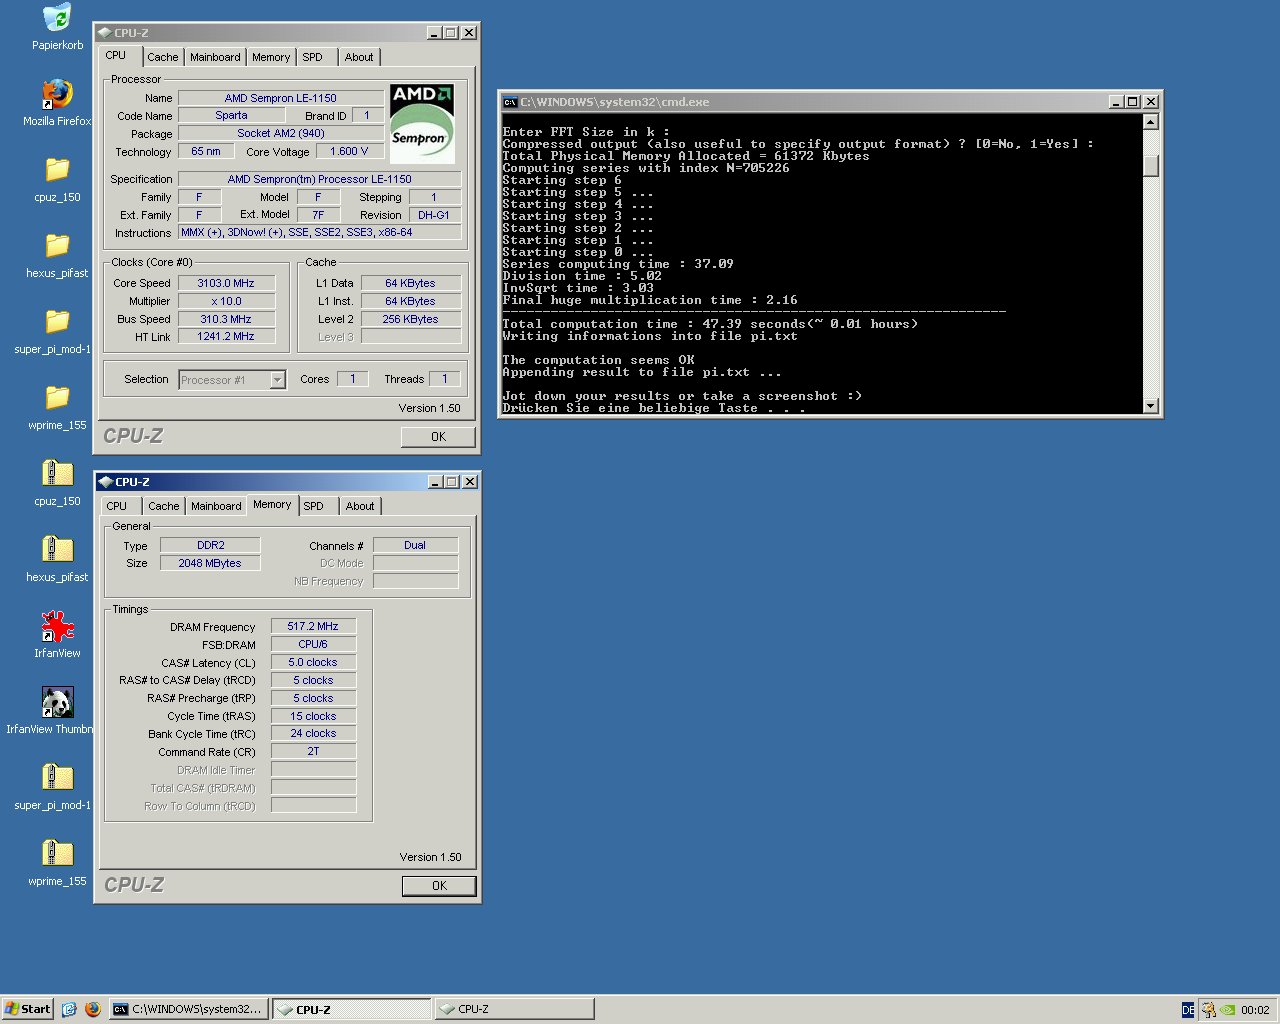Image resolution: width=1280 pixels, height=1024 pixels.
Task: Click the cmd.exe title bar icon
Action: [x=510, y=102]
